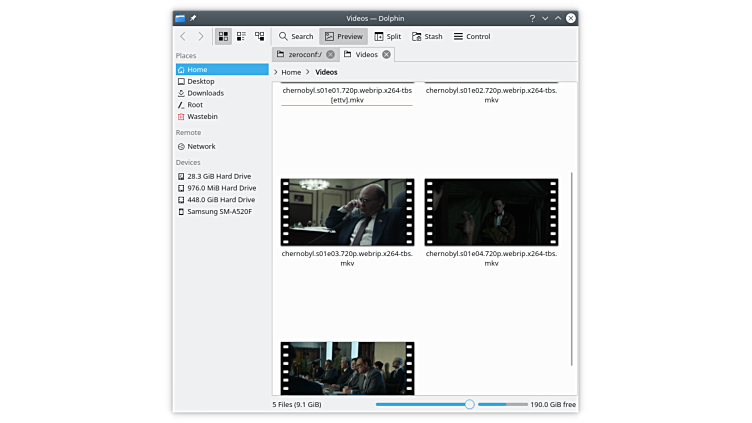Viewport: 752px width, 423px height.
Task: Toggle the Preview button in toolbar
Action: tap(343, 36)
